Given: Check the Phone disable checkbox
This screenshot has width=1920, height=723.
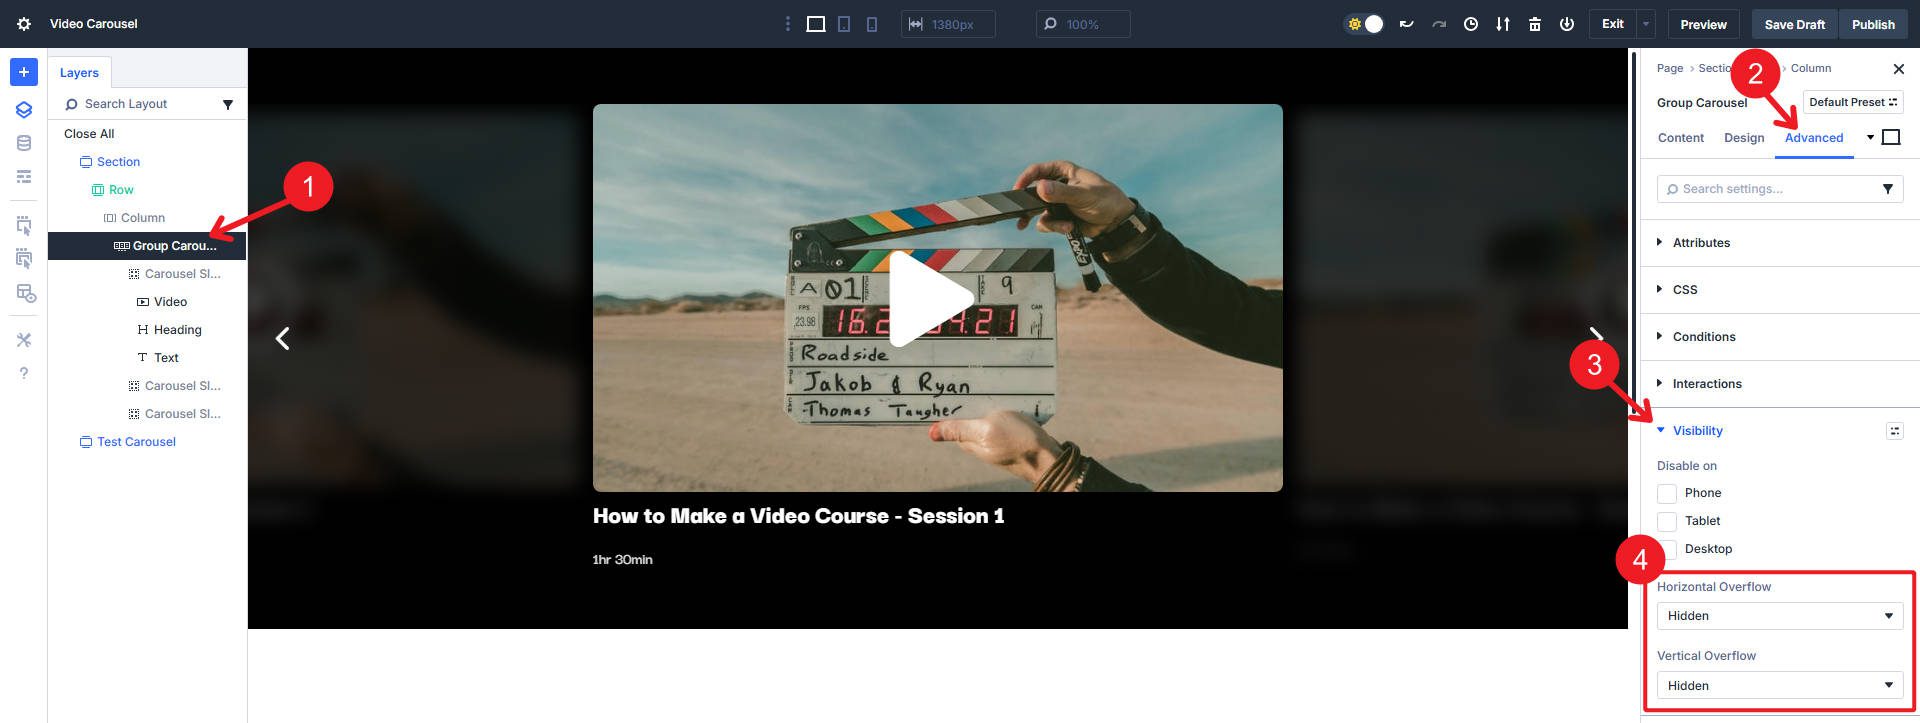Looking at the screenshot, I should pyautogui.click(x=1667, y=493).
